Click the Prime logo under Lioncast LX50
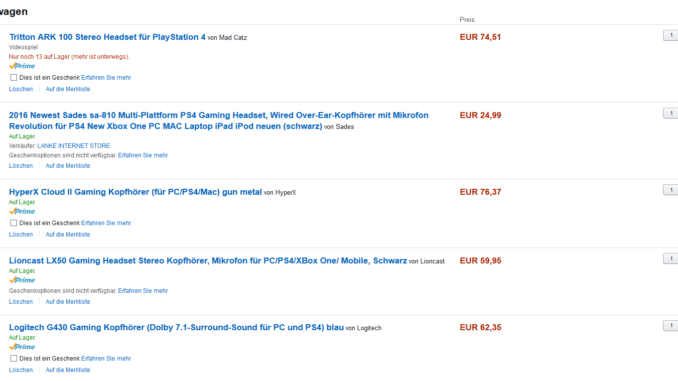Image resolution: width=678 pixels, height=381 pixels. tap(22, 280)
